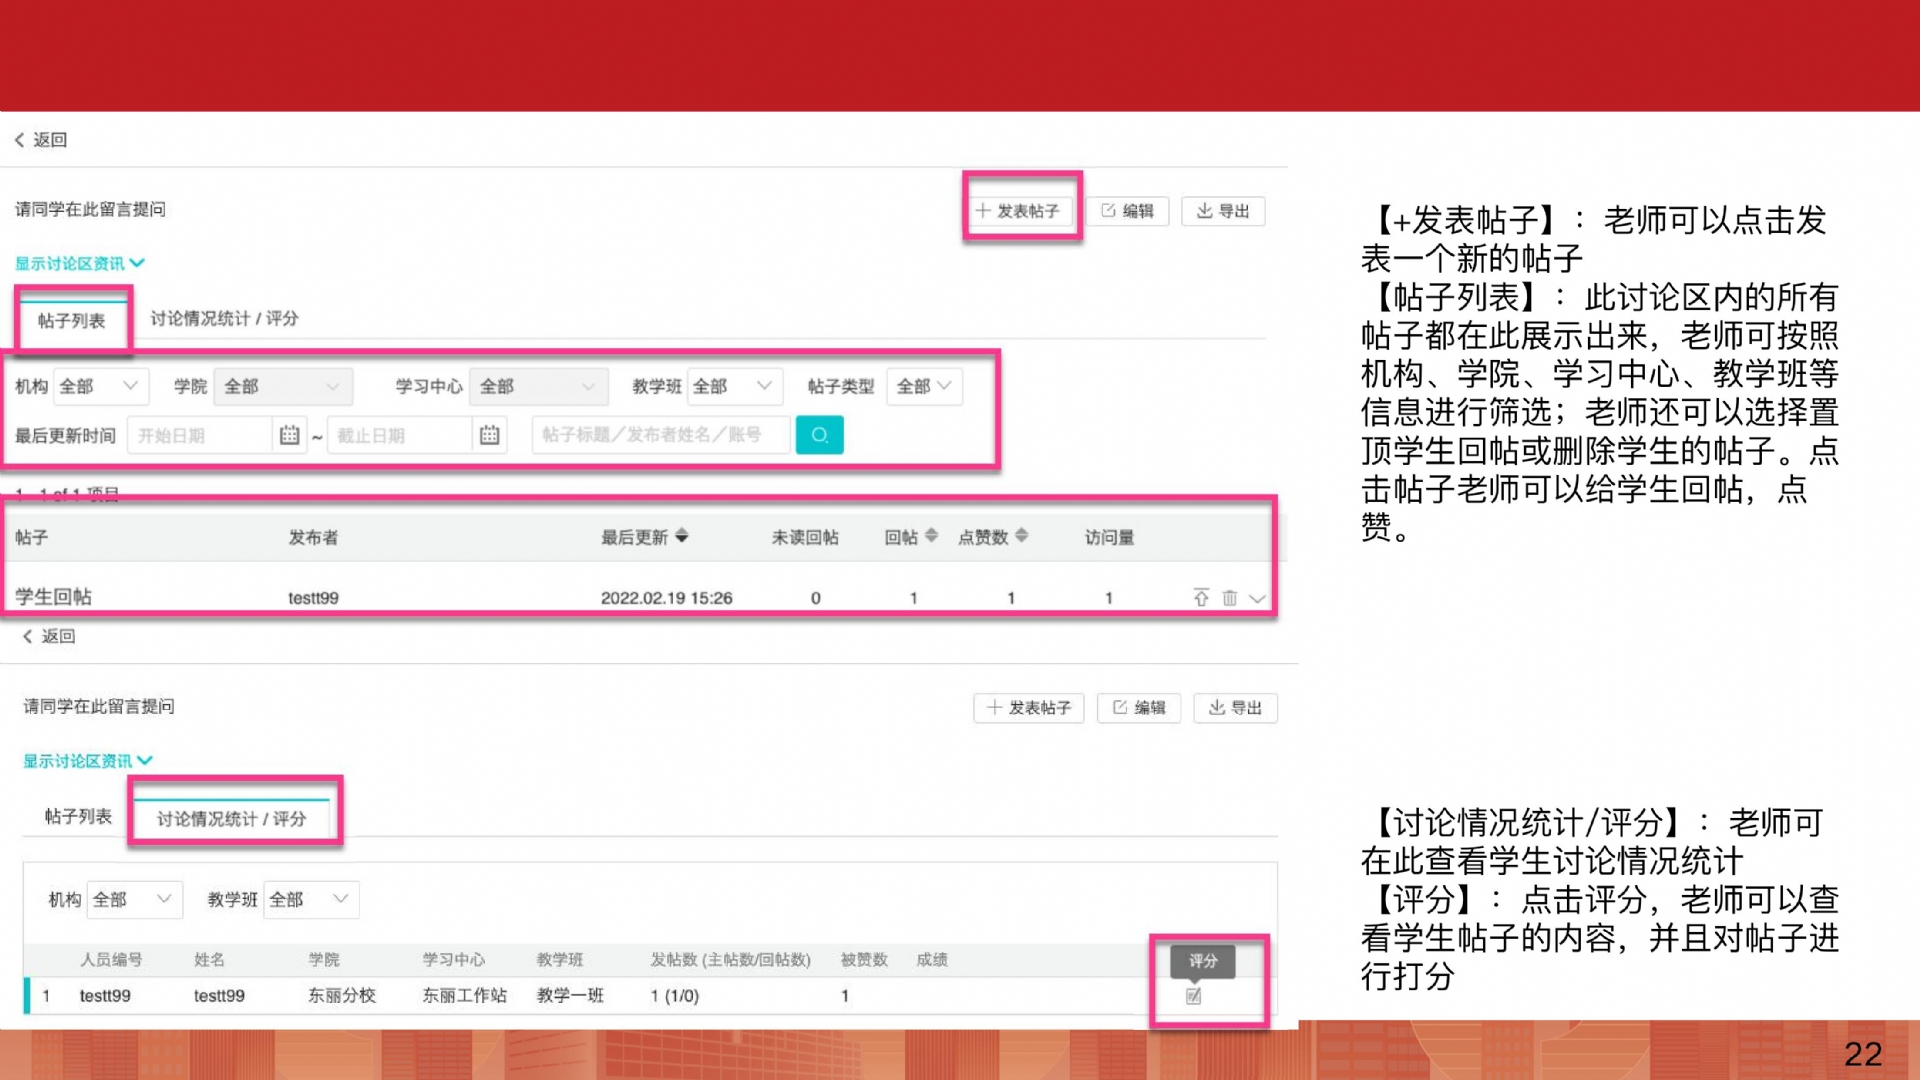
Task: Switch to top 讨论情况统计 / 评分 tab
Action: [224, 318]
